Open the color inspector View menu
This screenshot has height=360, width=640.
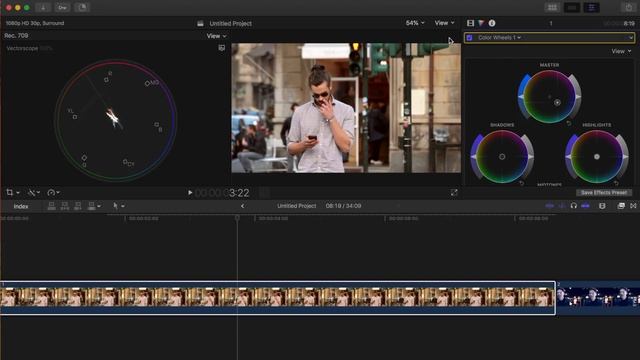[x=621, y=51]
